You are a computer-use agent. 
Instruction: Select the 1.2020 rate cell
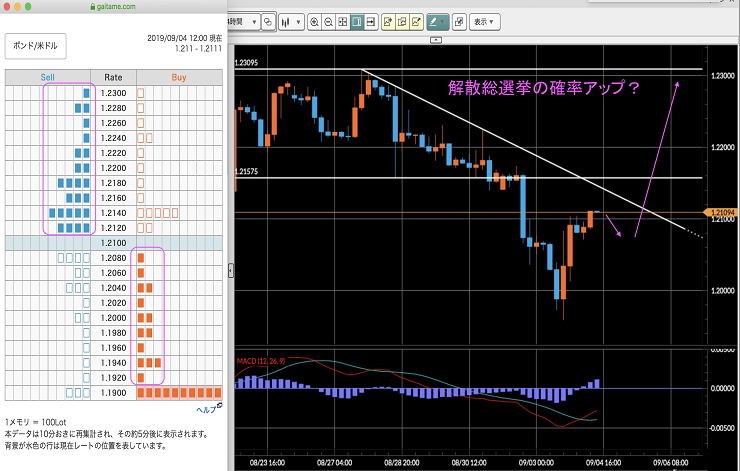[x=114, y=303]
